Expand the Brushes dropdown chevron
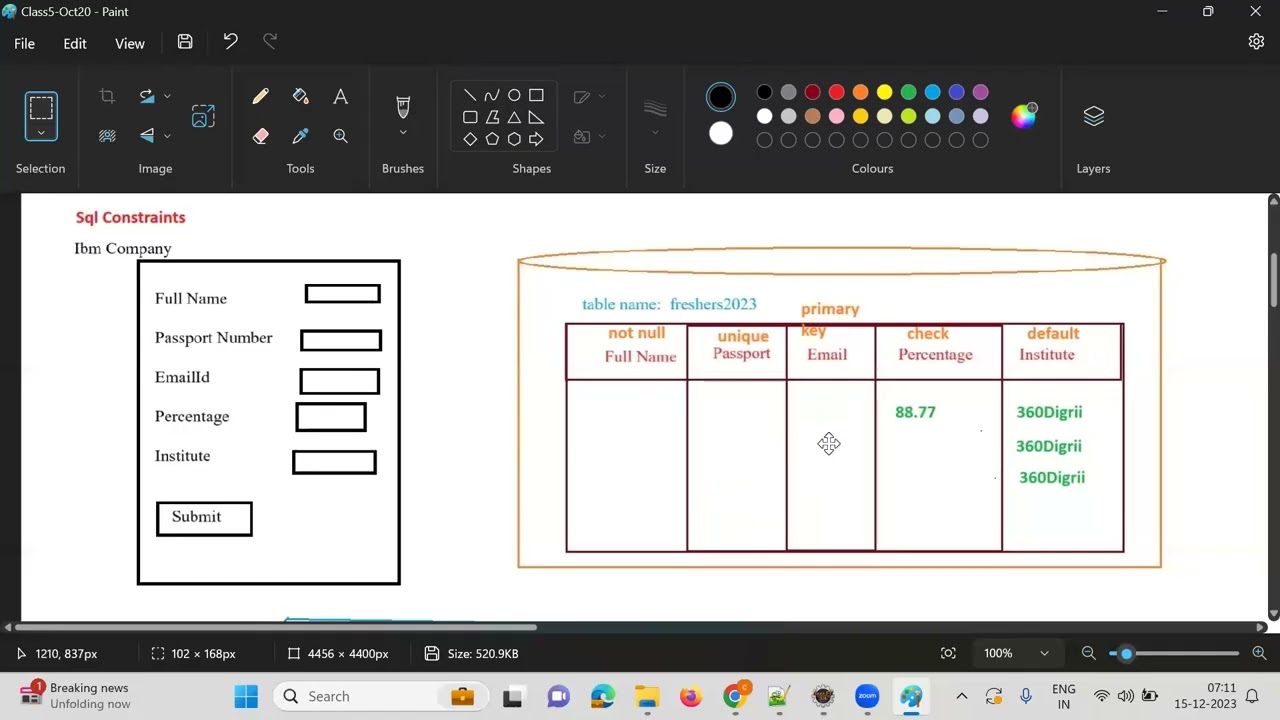 pos(403,133)
